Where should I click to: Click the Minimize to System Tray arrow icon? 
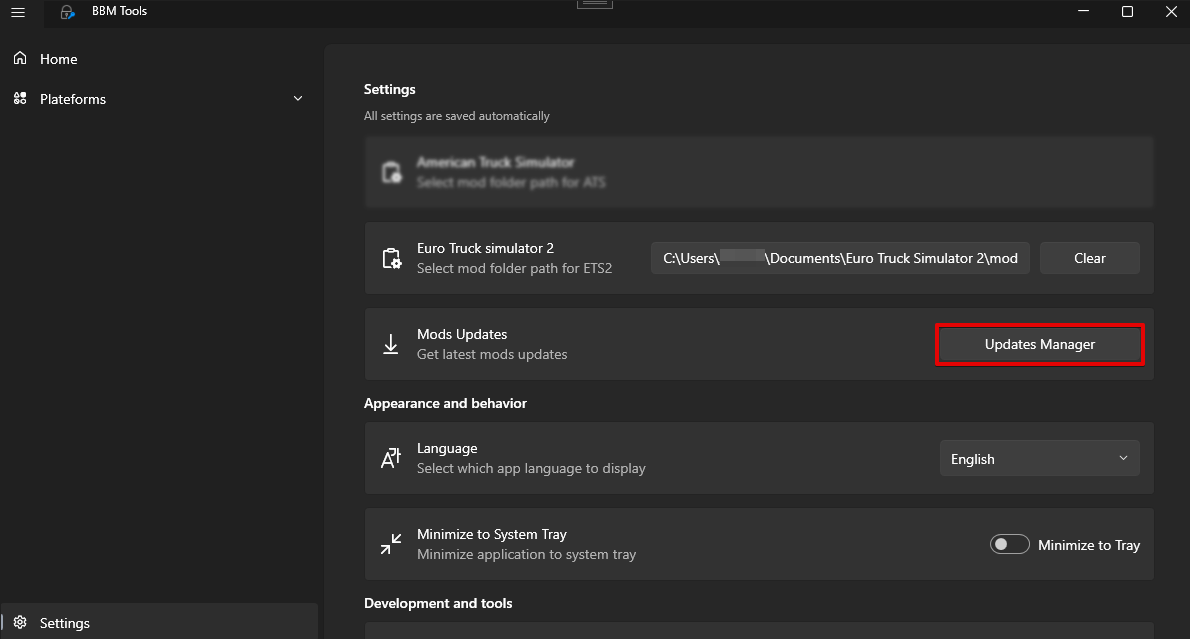(x=390, y=543)
